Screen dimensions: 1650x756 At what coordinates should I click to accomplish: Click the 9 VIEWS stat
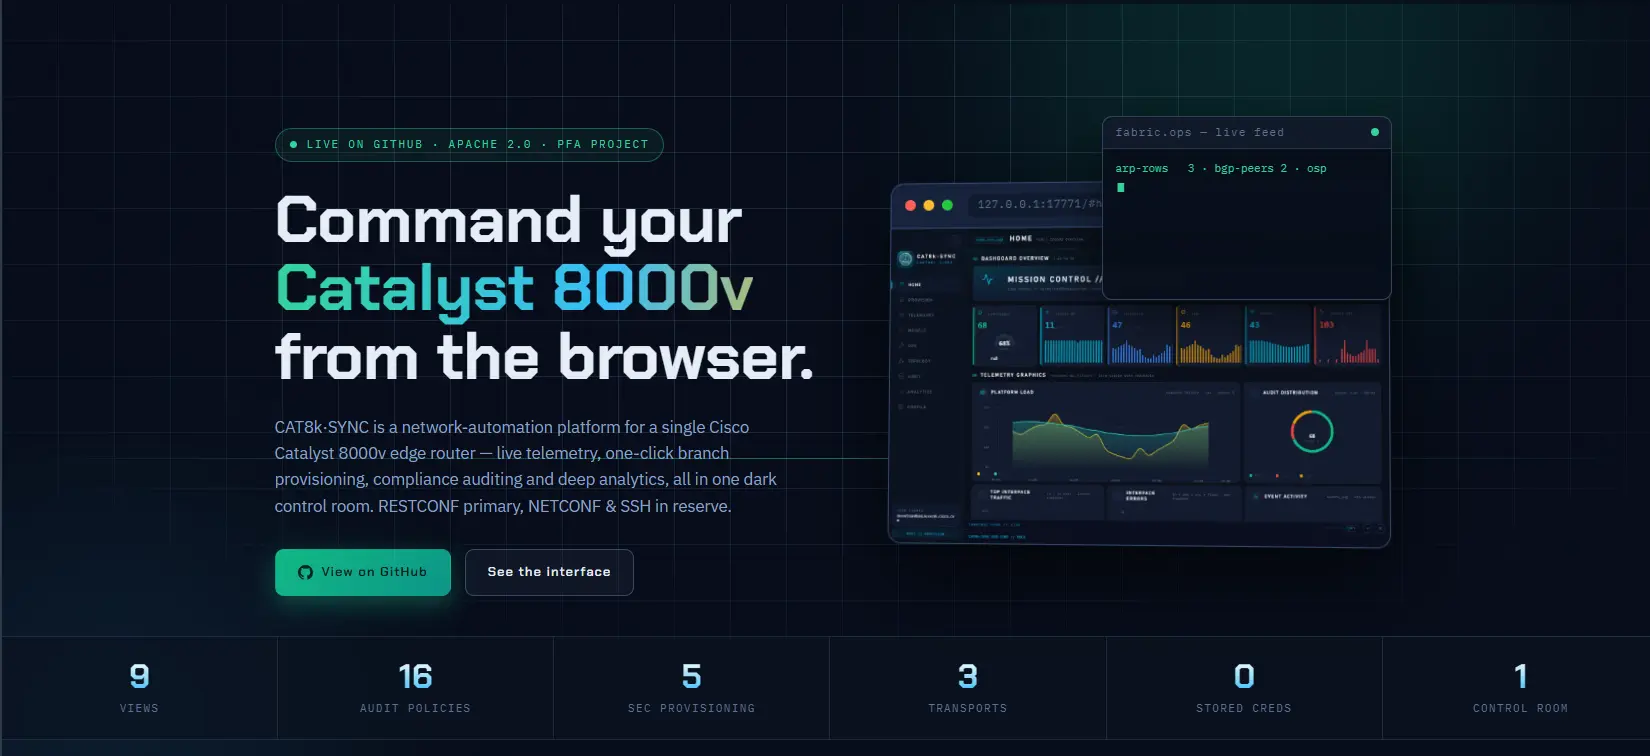point(139,688)
